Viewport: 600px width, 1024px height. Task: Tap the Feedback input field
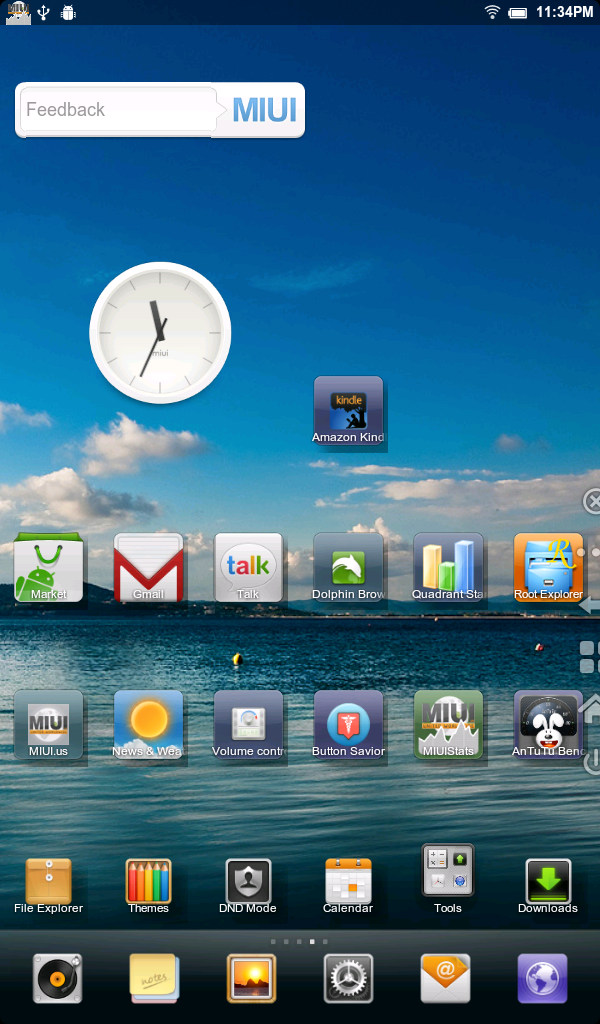point(118,110)
